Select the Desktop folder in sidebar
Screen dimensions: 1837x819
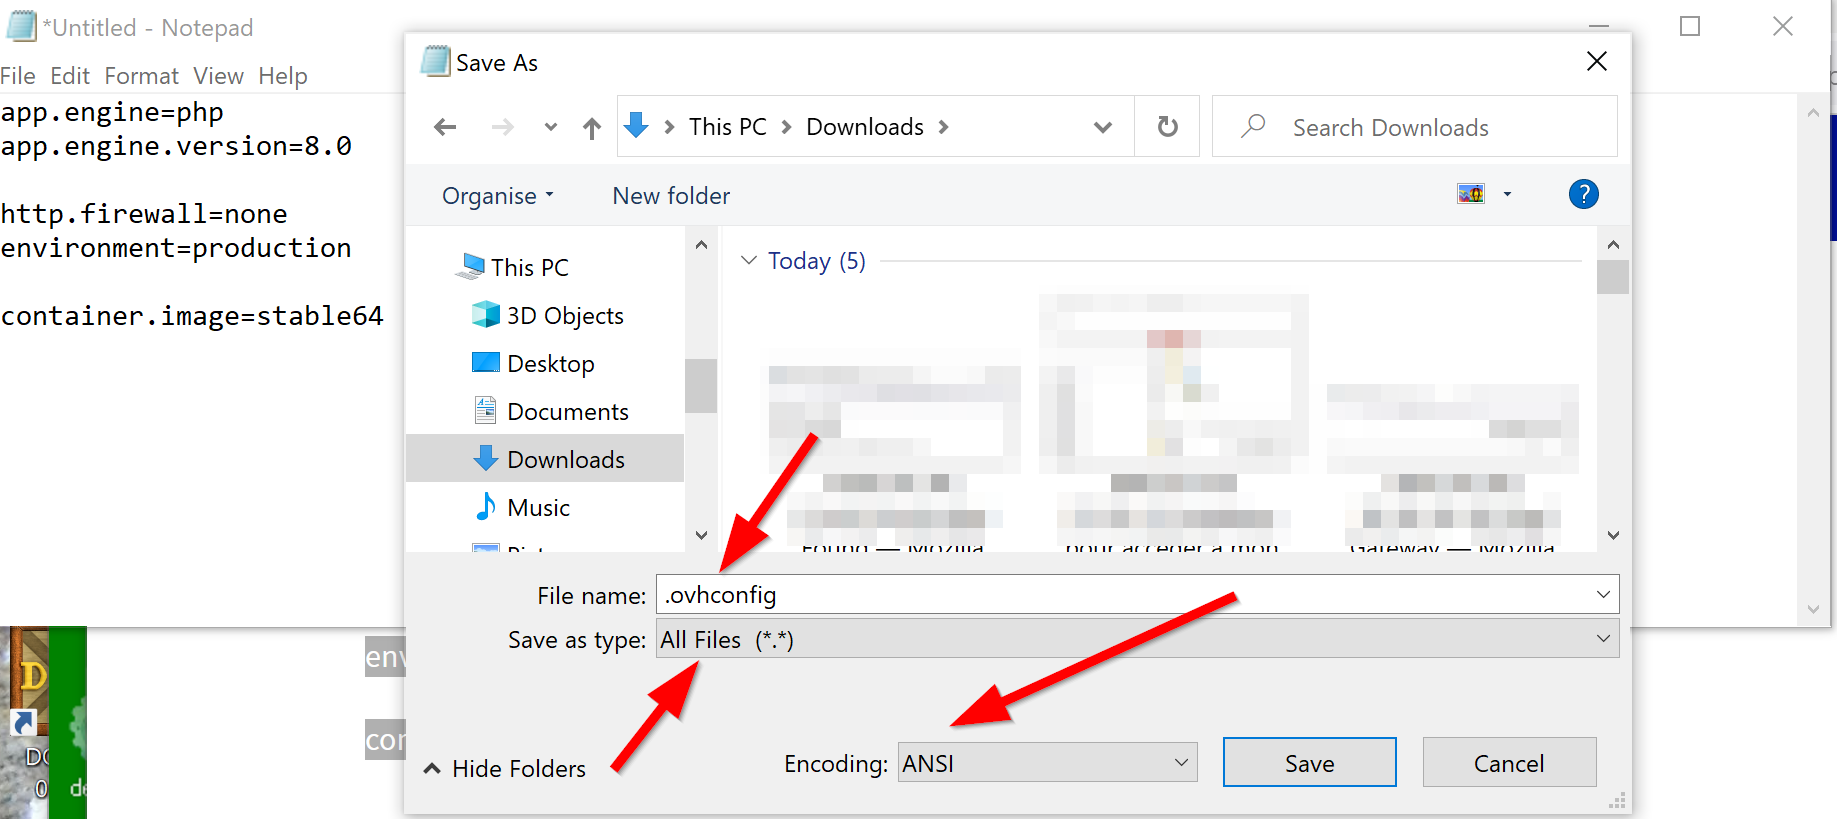pyautogui.click(x=550, y=364)
